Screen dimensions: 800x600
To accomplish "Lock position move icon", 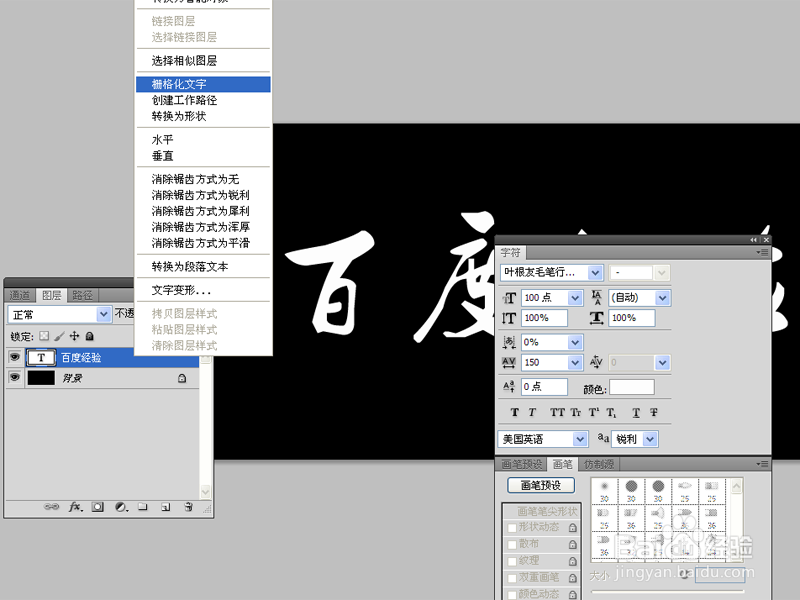I will 74,336.
